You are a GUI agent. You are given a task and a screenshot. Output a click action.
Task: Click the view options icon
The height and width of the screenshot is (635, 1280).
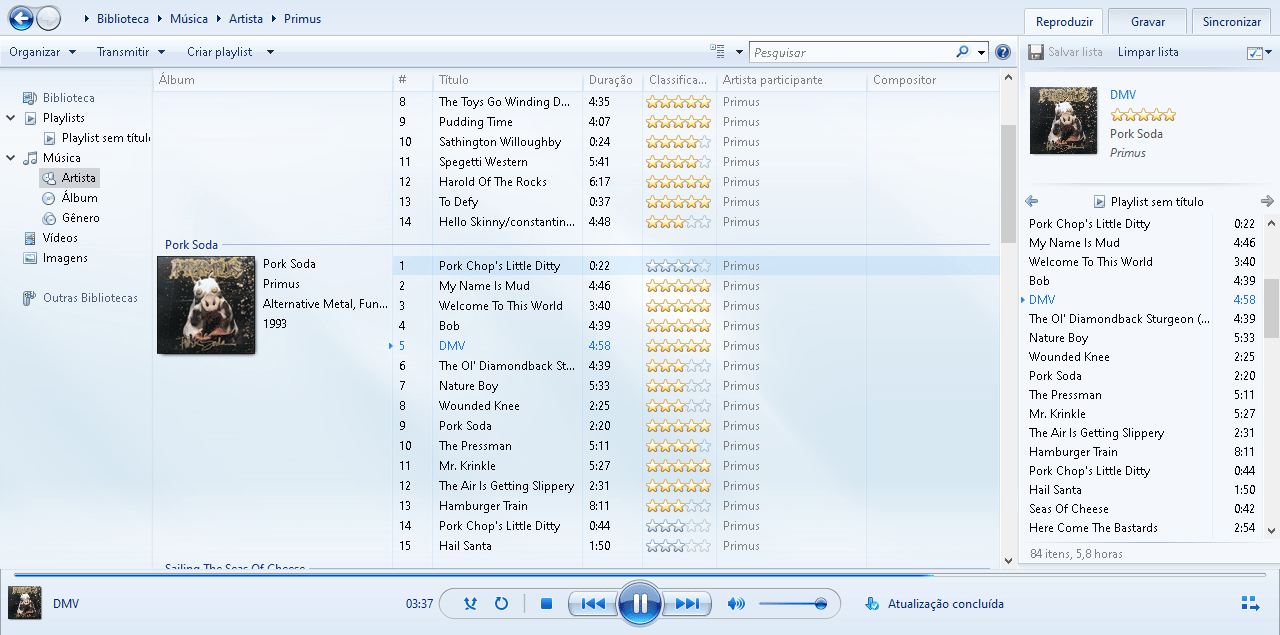click(x=717, y=52)
